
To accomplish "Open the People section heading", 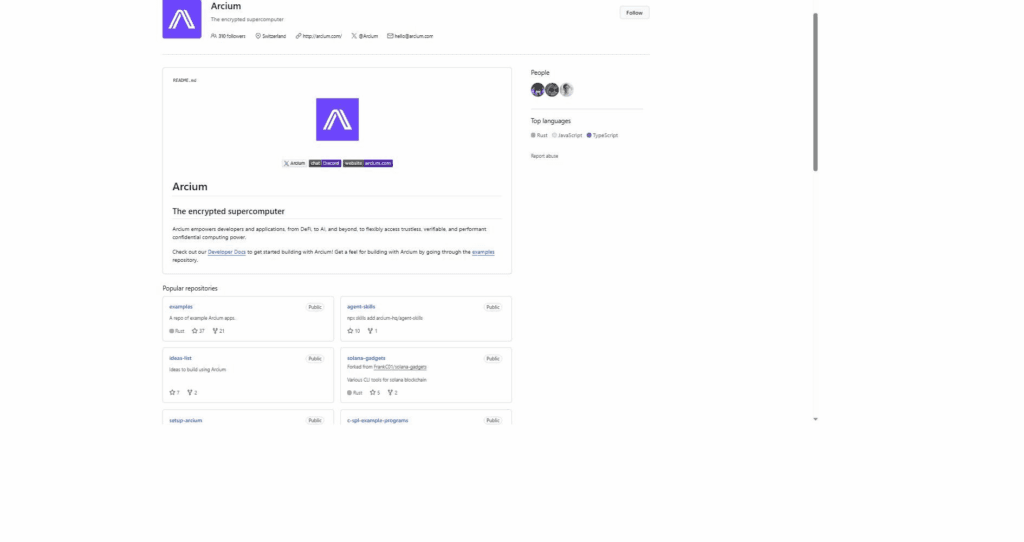I will pyautogui.click(x=540, y=72).
